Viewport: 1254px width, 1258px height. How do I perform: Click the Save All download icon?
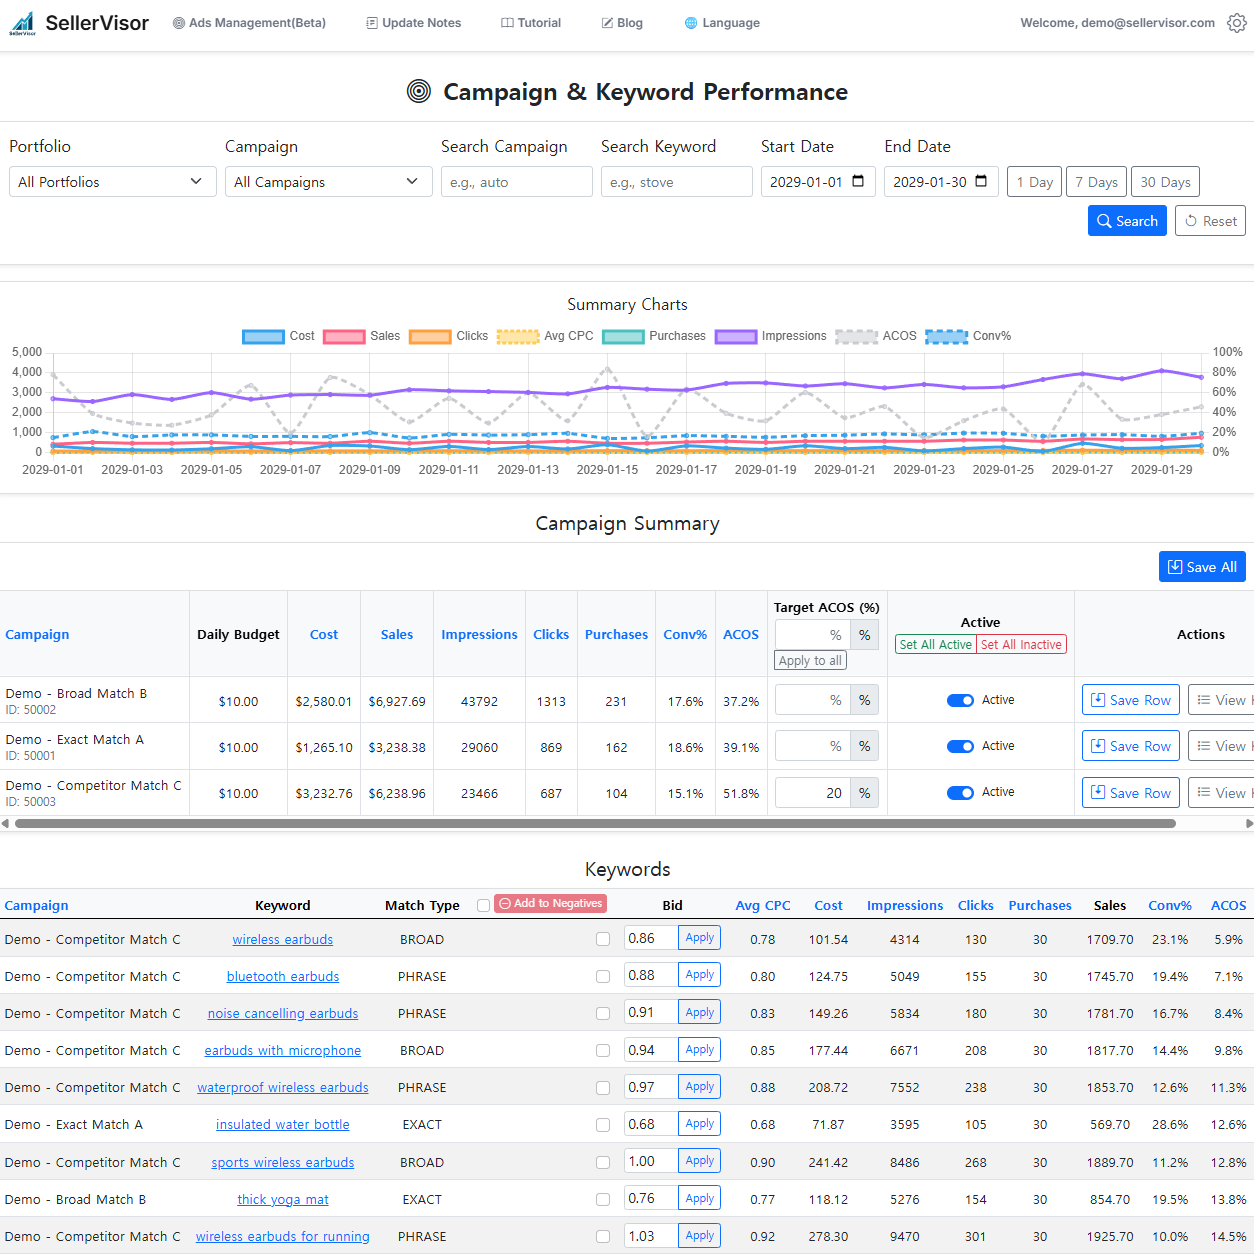(1175, 567)
